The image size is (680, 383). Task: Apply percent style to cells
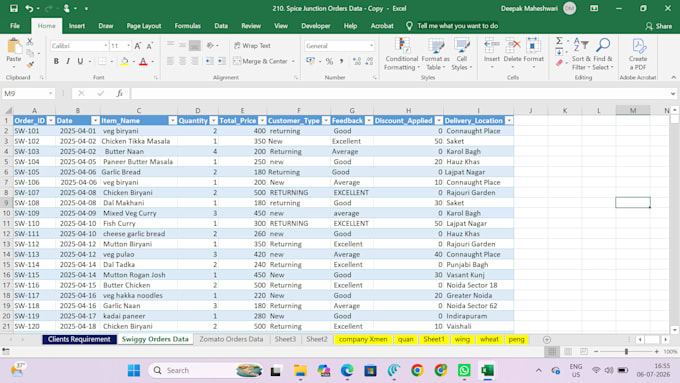click(x=330, y=61)
